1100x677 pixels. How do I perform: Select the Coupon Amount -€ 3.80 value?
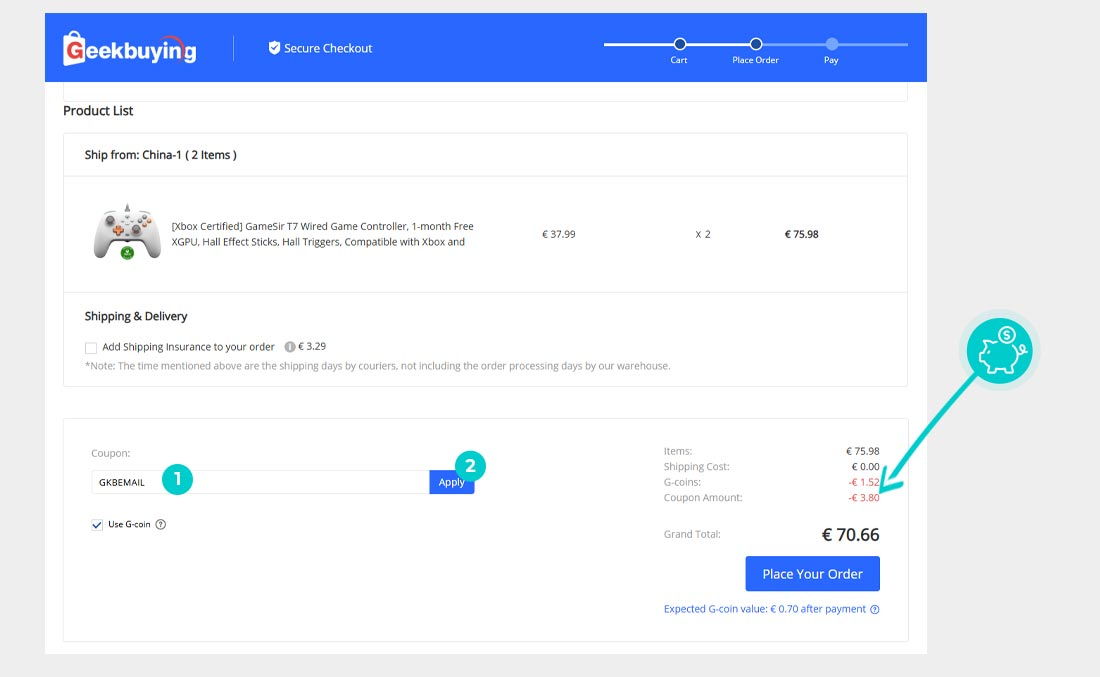coord(864,498)
